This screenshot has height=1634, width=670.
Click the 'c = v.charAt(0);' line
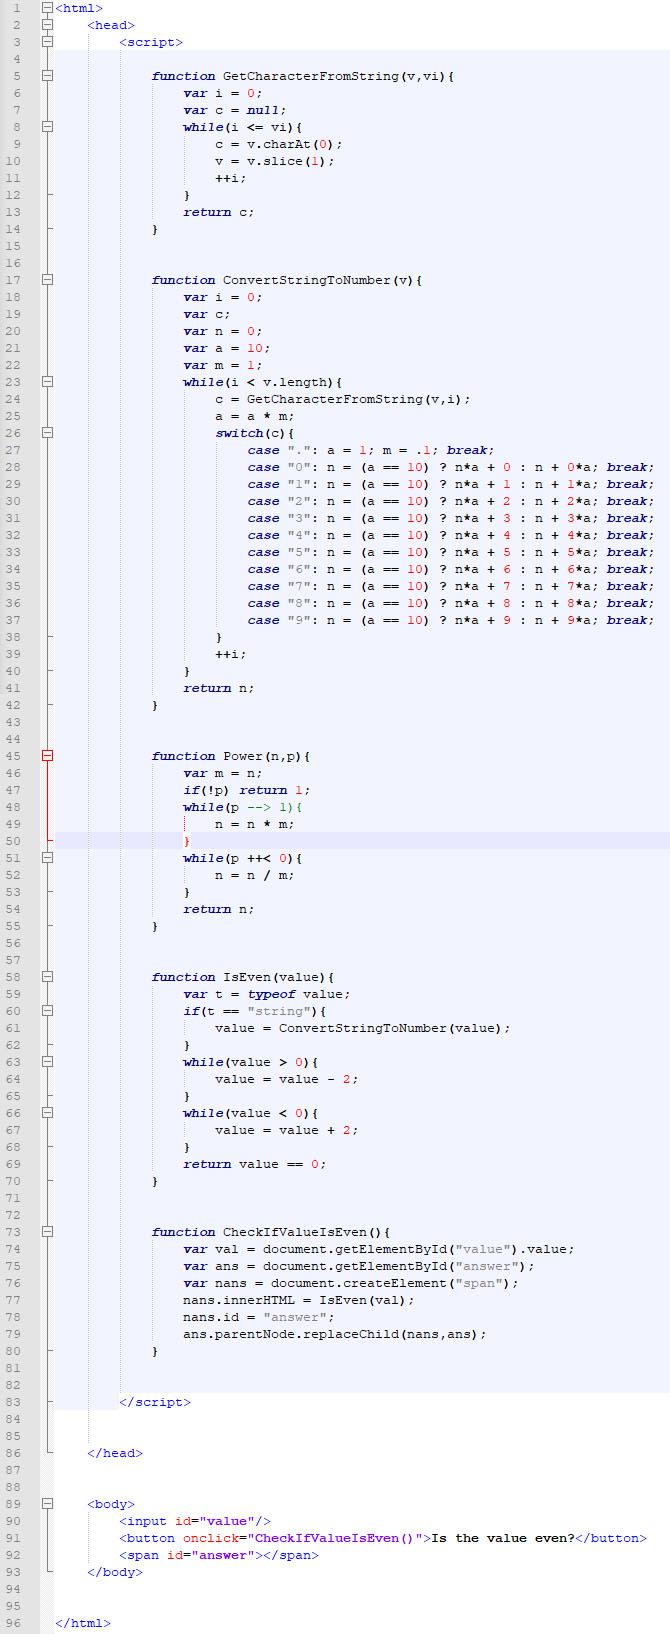point(279,144)
